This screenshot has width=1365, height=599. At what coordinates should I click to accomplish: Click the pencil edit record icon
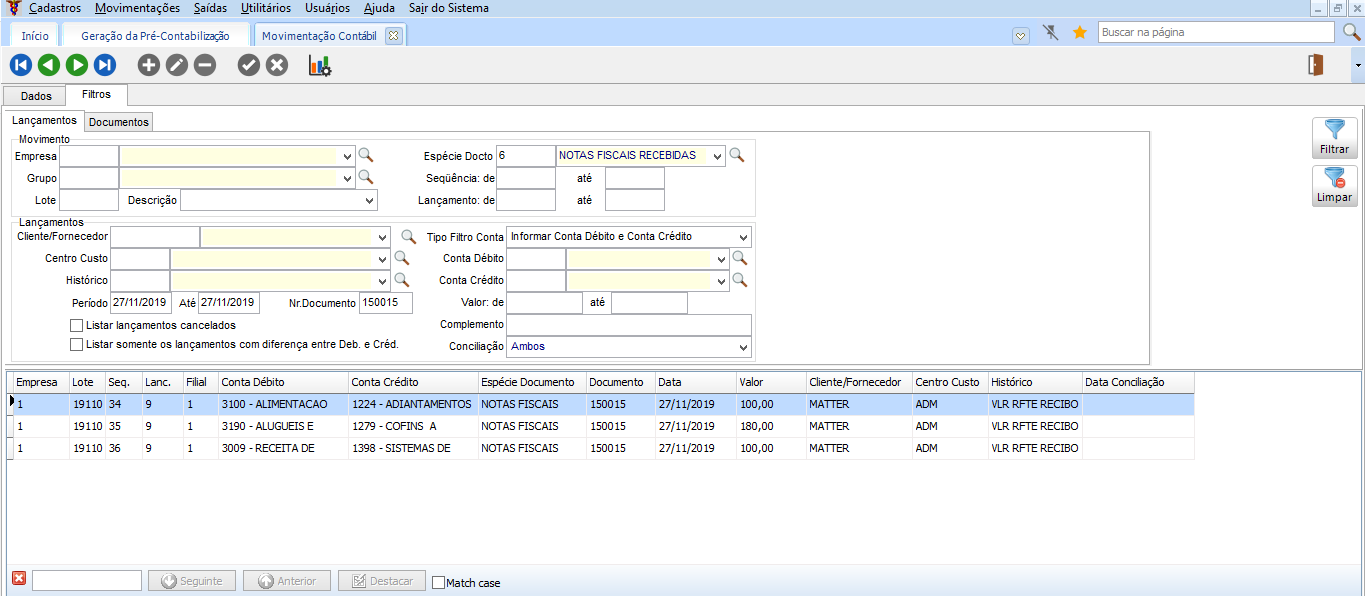pos(176,66)
